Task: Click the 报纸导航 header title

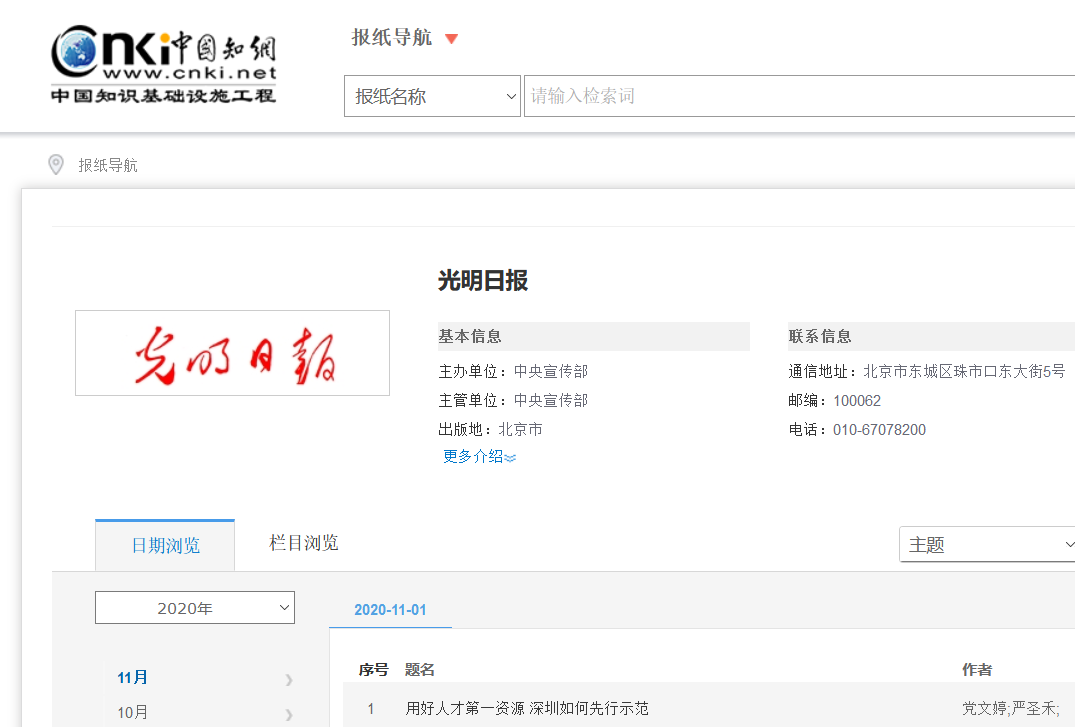Action: click(x=391, y=37)
